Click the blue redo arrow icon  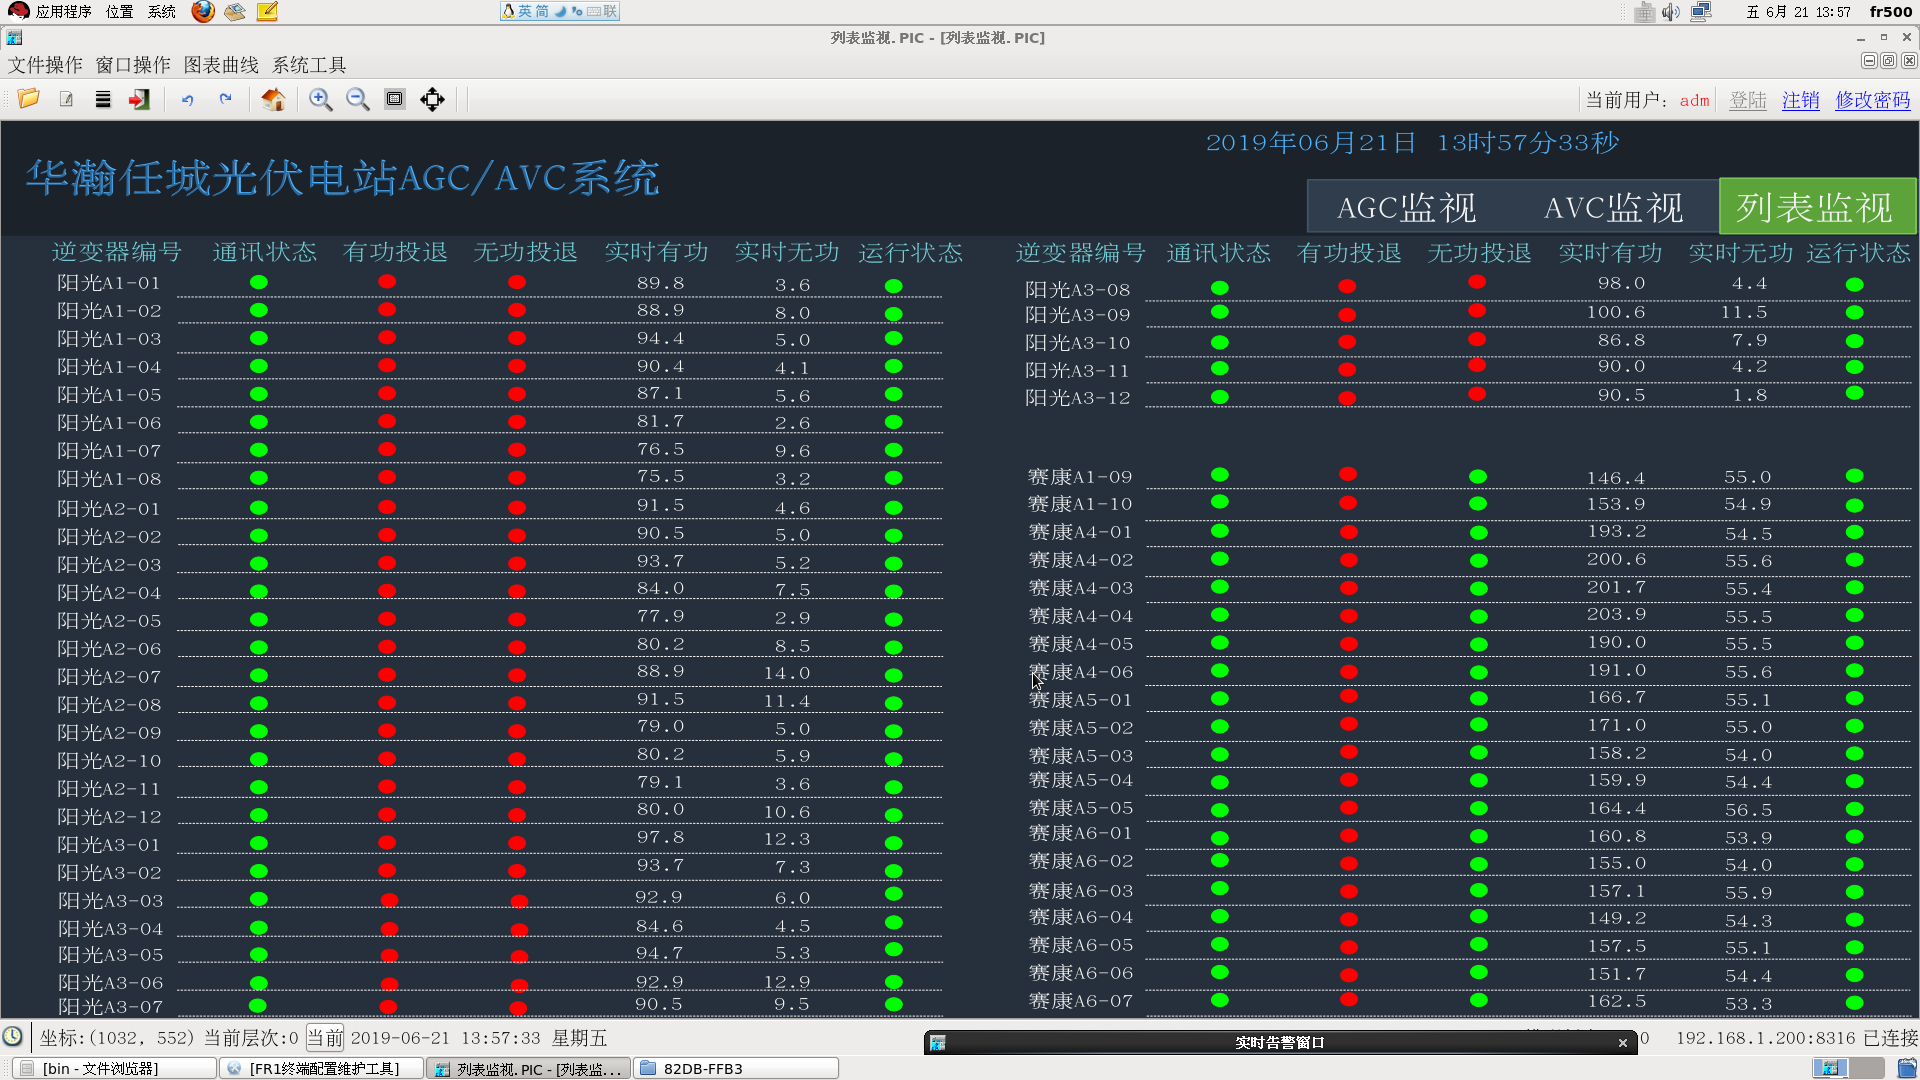pos(225,99)
